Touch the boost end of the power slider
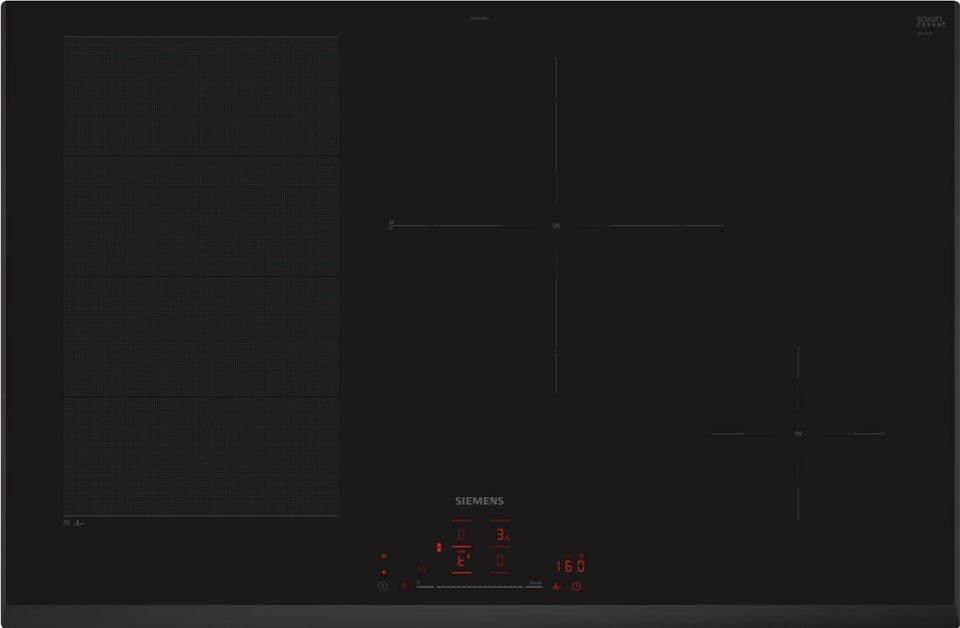Viewport: 960px width, 628px height. tap(534, 586)
